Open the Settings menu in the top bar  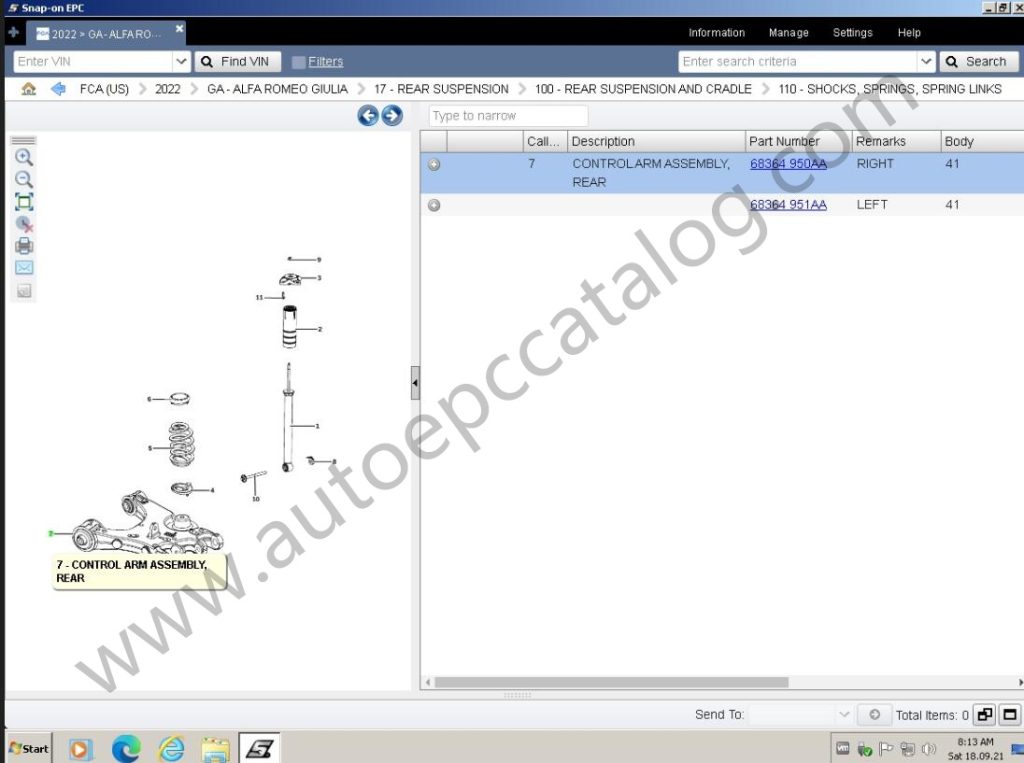[x=852, y=32]
